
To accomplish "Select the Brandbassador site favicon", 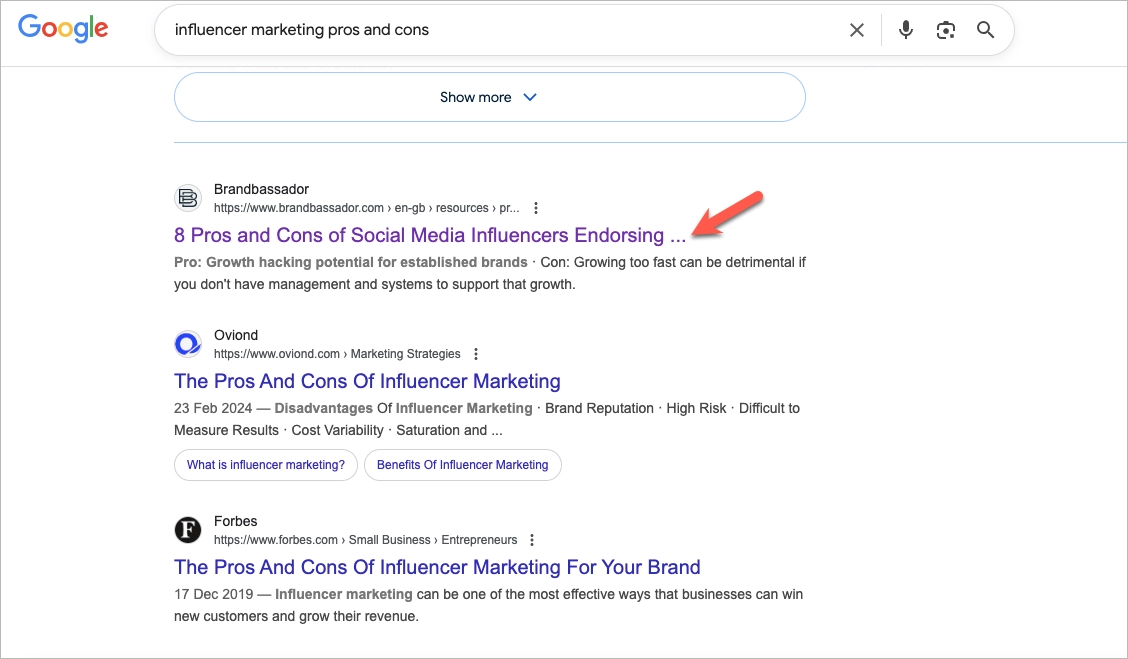I will pyautogui.click(x=188, y=198).
